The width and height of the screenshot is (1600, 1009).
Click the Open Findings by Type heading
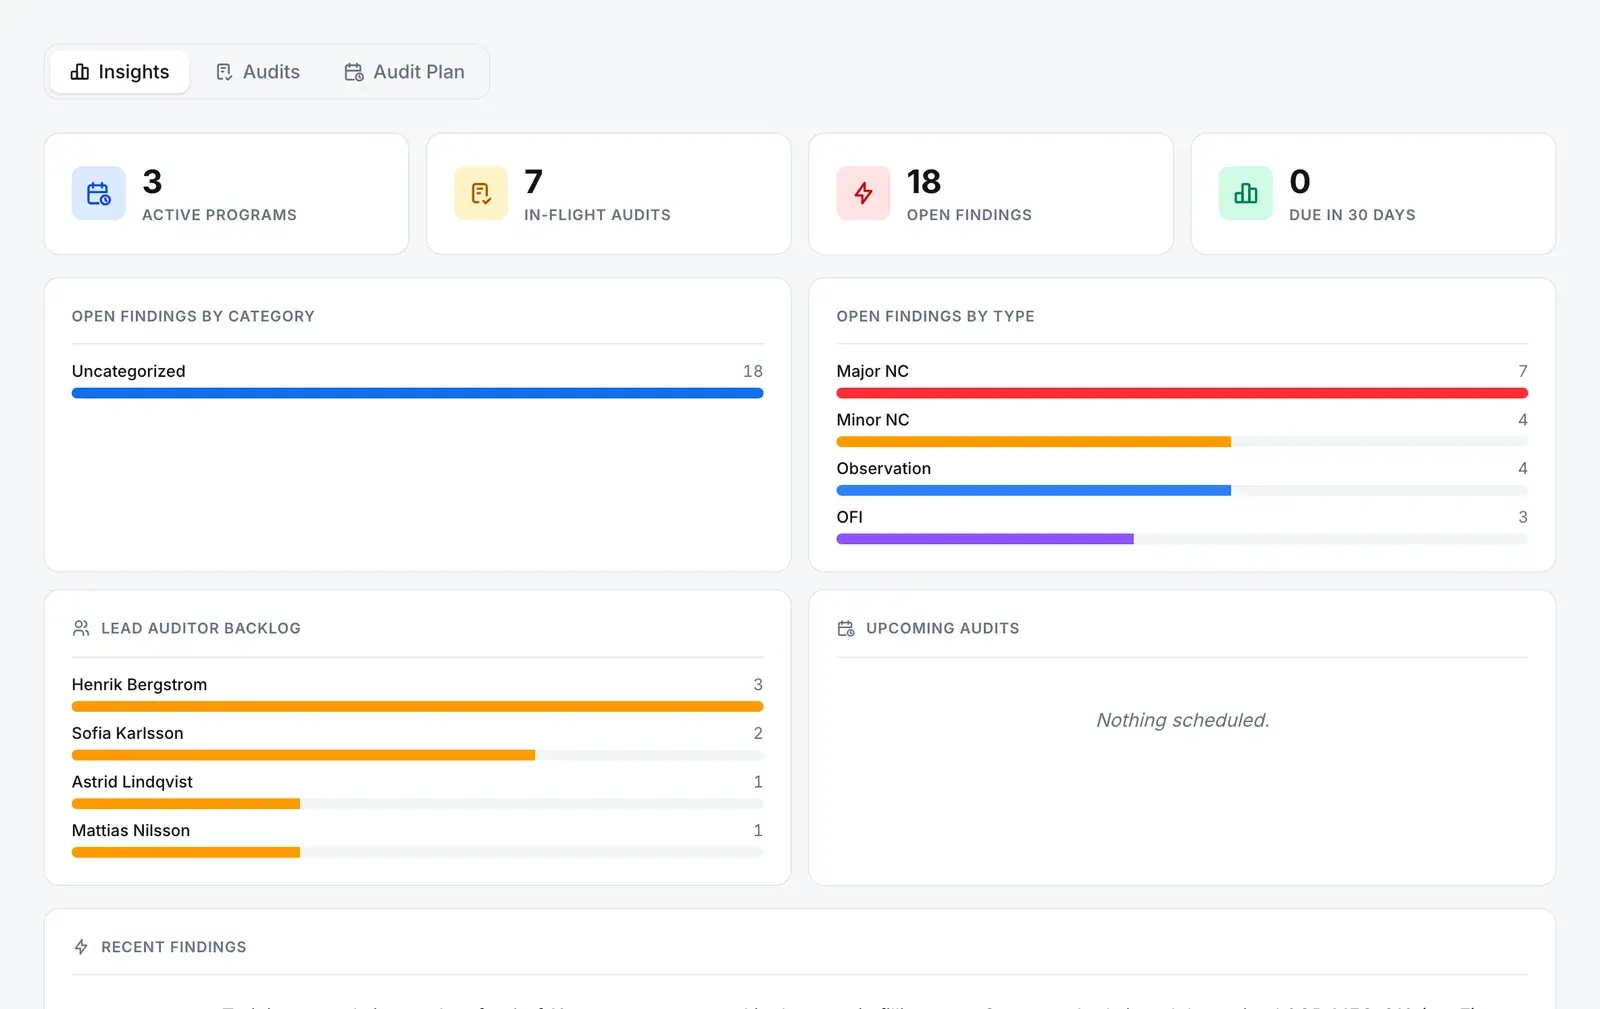935,316
